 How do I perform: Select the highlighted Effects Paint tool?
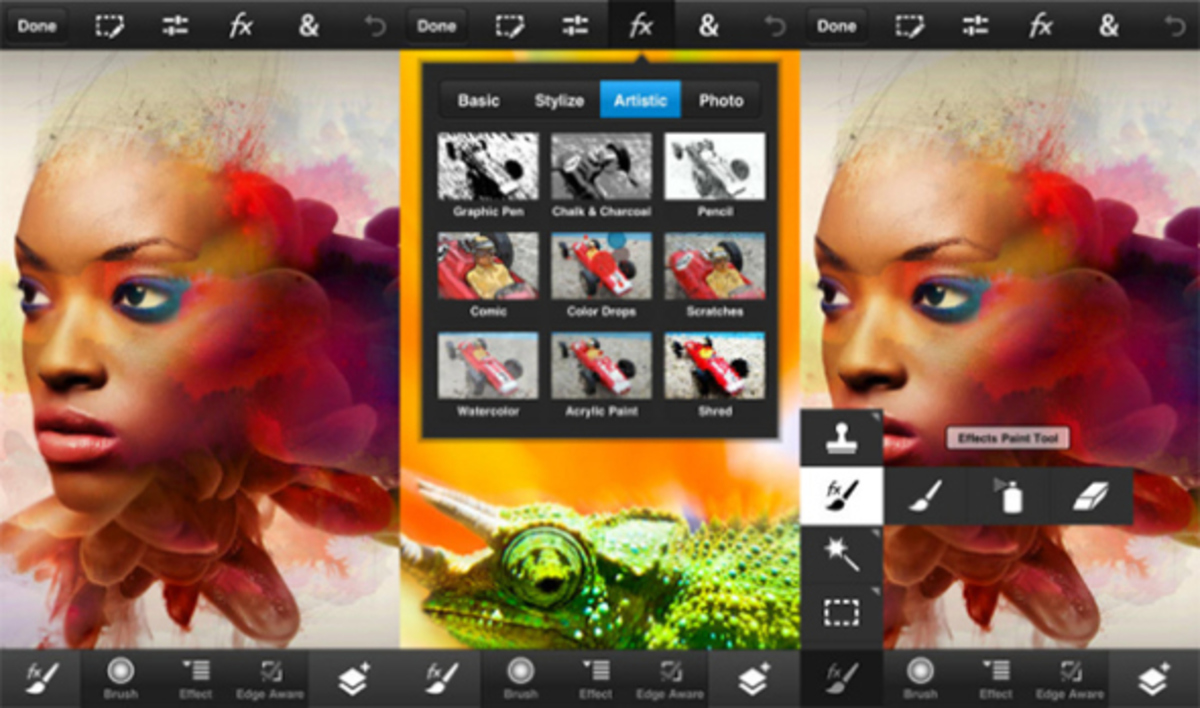coord(841,495)
